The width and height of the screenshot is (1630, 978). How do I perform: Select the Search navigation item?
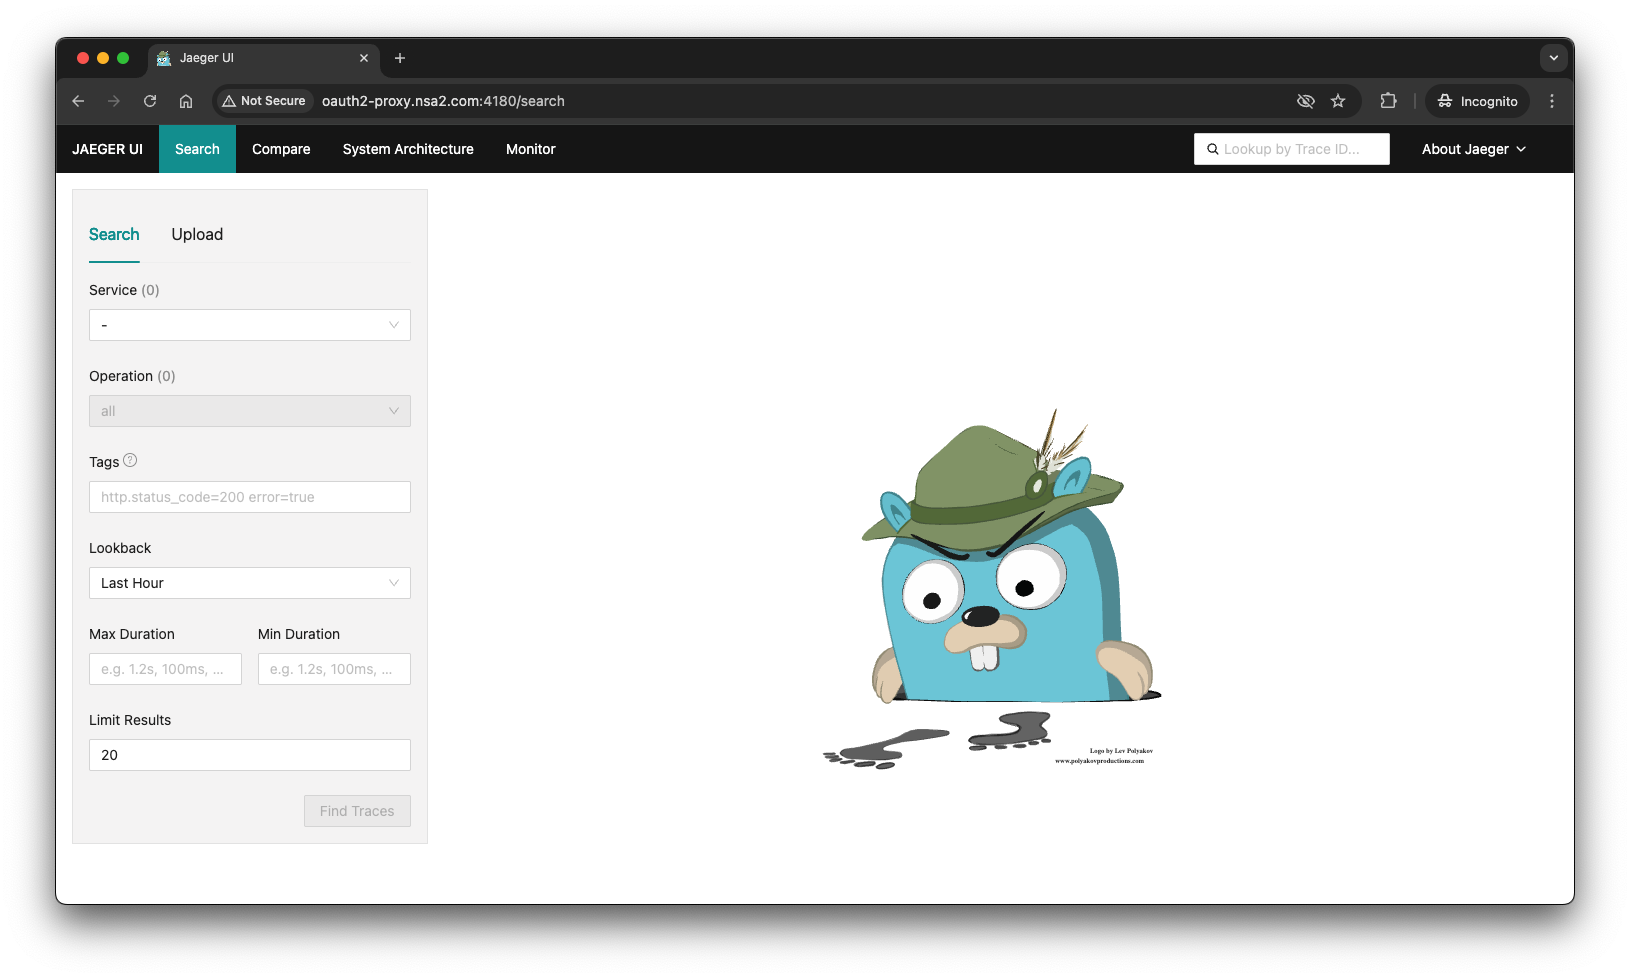click(x=197, y=149)
